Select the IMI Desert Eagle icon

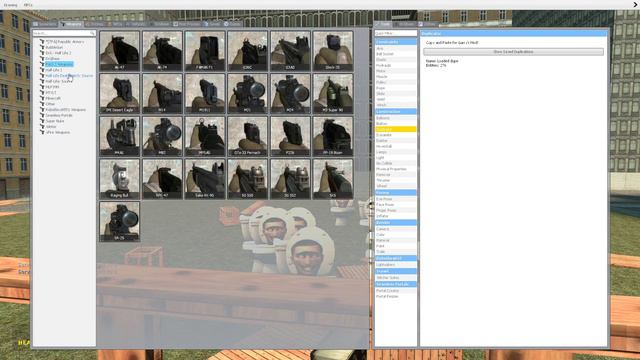(120, 93)
